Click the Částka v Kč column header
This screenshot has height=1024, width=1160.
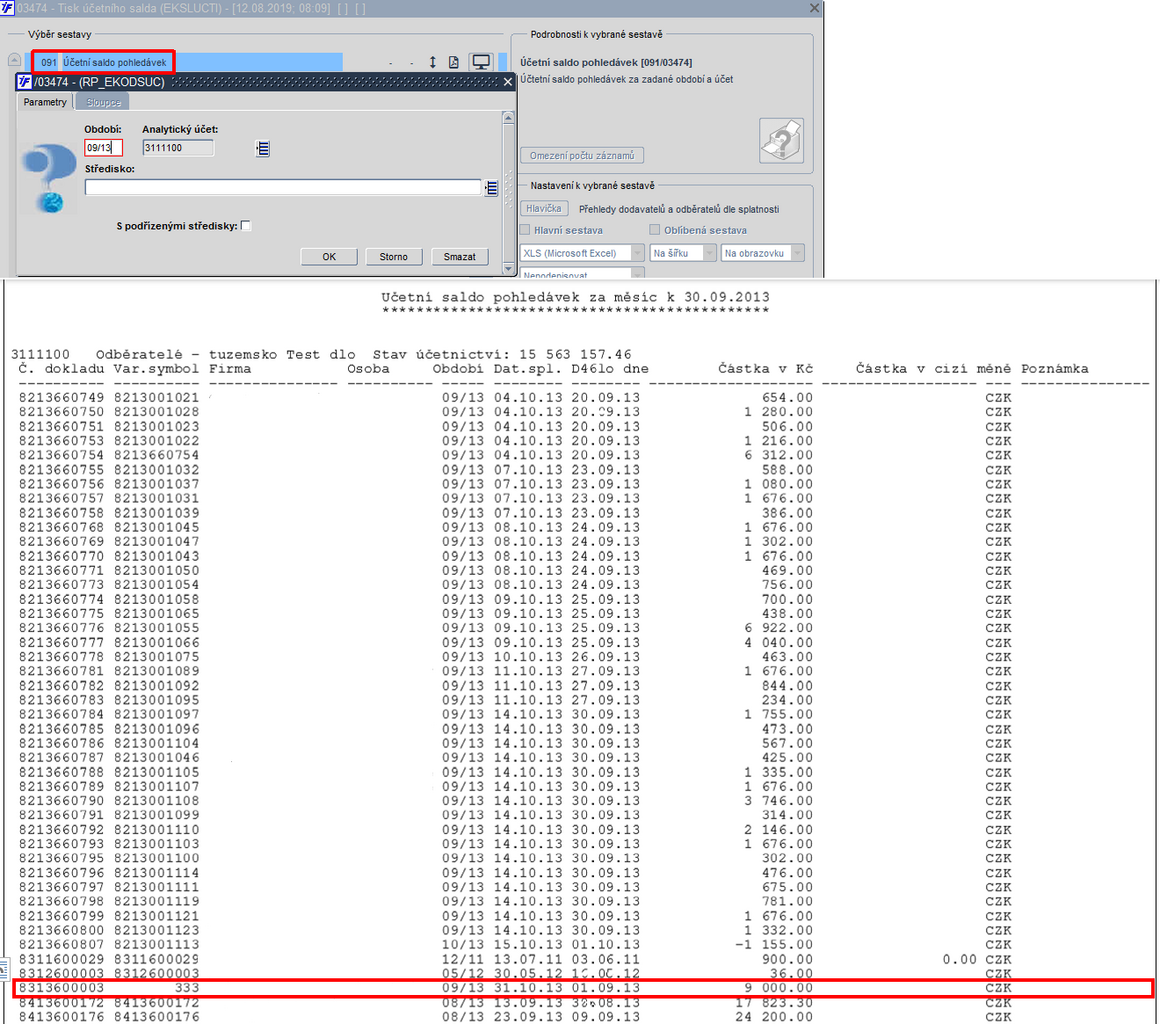(x=765, y=368)
